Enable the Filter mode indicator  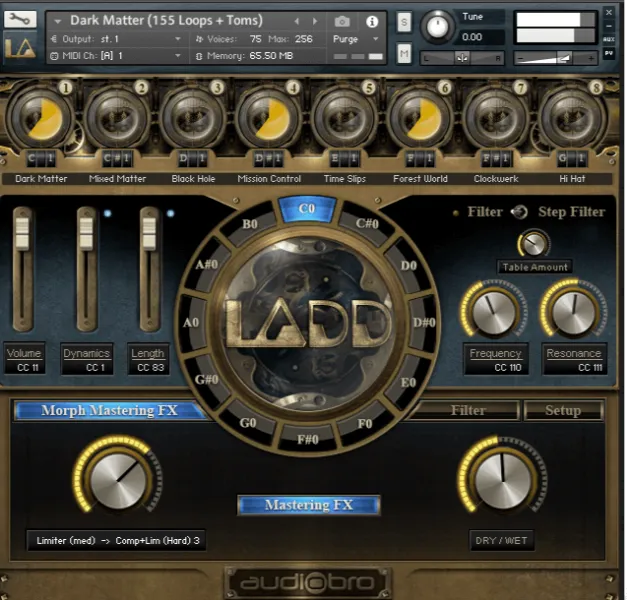click(456, 213)
